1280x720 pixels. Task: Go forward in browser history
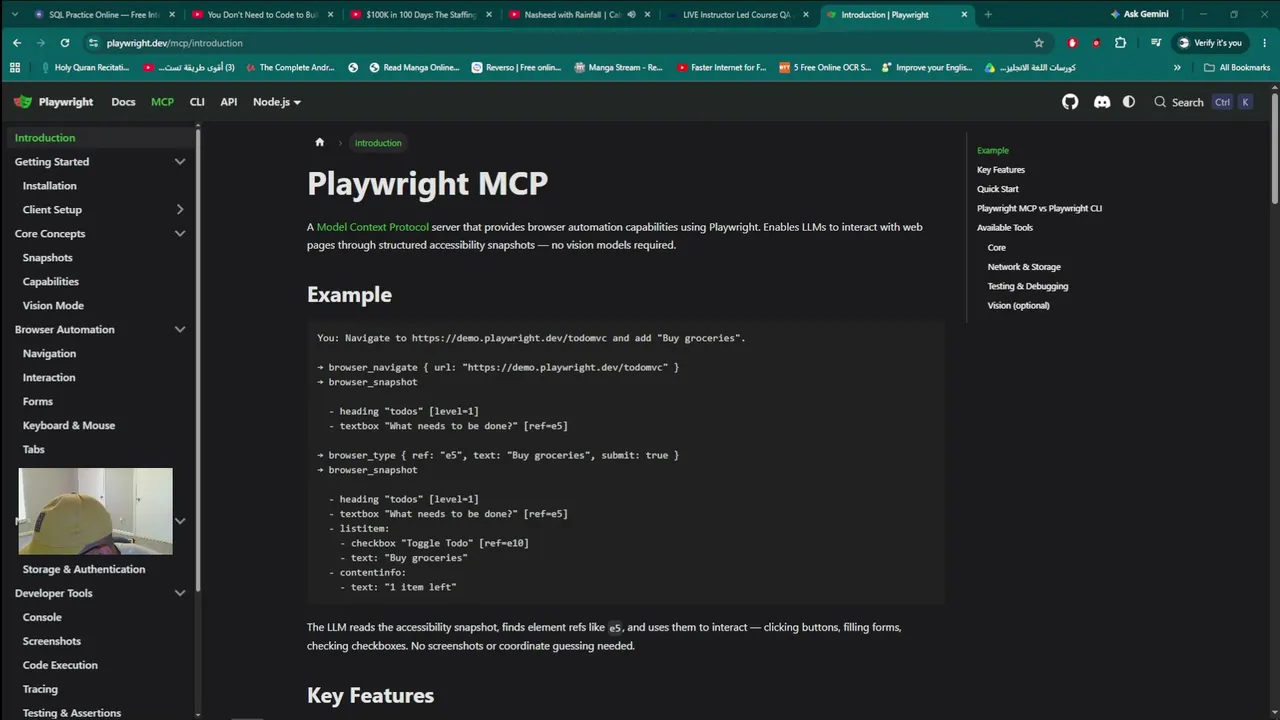40,43
